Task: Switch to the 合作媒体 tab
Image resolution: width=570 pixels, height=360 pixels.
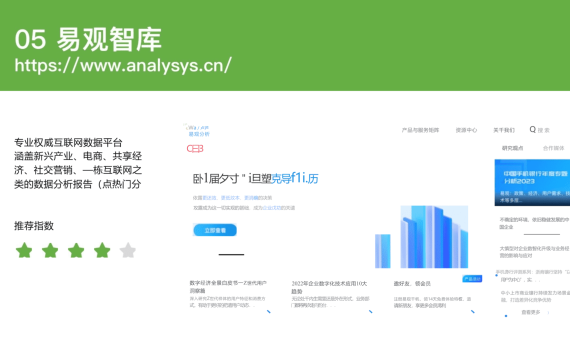Action: [x=553, y=148]
